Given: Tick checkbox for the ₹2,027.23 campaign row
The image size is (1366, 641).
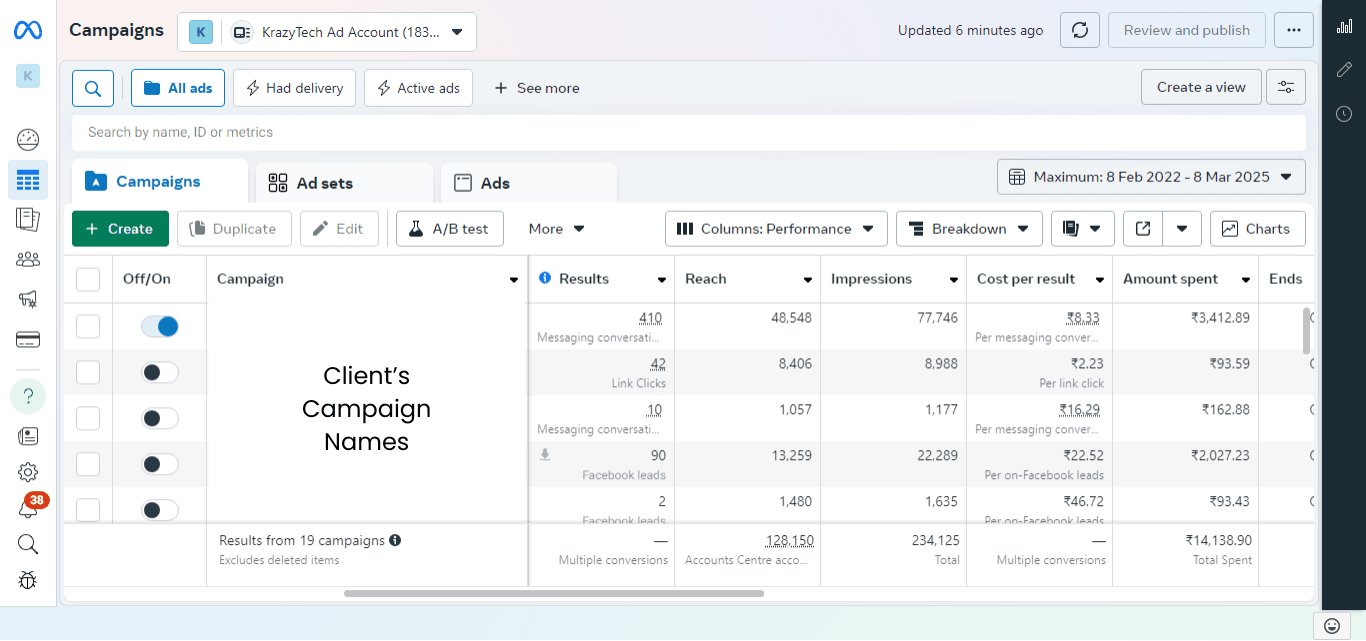Looking at the screenshot, I should [88, 464].
